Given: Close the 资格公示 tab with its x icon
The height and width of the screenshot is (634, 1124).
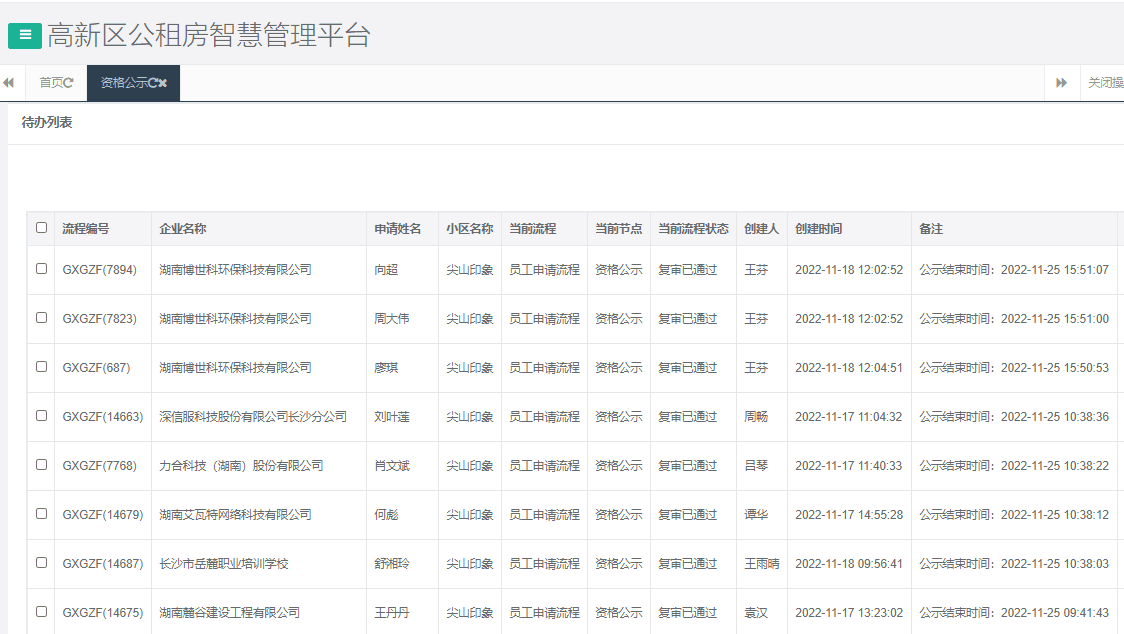Looking at the screenshot, I should click(162, 84).
